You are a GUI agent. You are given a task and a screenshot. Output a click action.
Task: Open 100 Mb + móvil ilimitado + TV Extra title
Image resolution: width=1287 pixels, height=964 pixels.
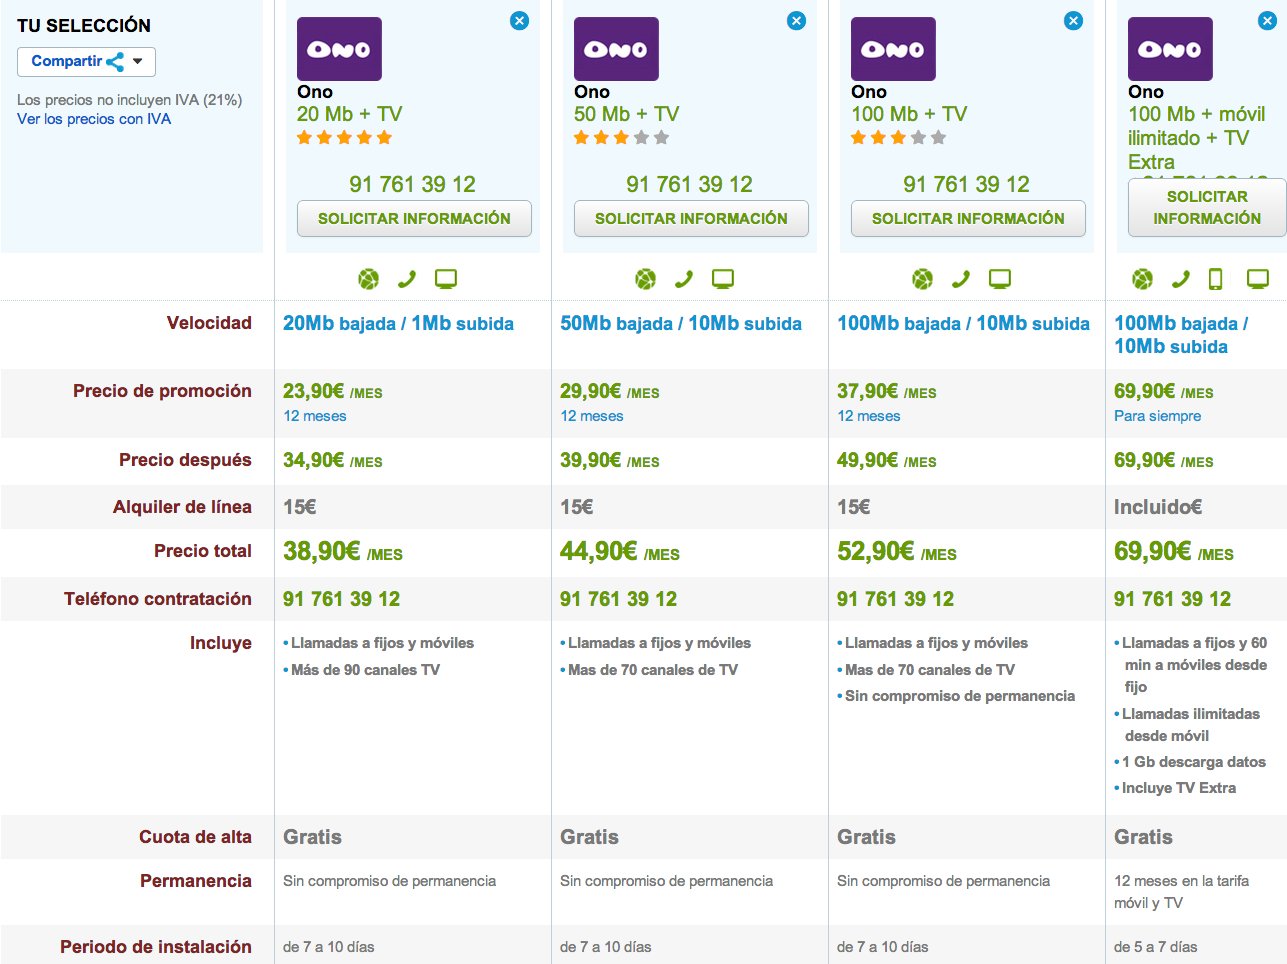tap(1197, 138)
